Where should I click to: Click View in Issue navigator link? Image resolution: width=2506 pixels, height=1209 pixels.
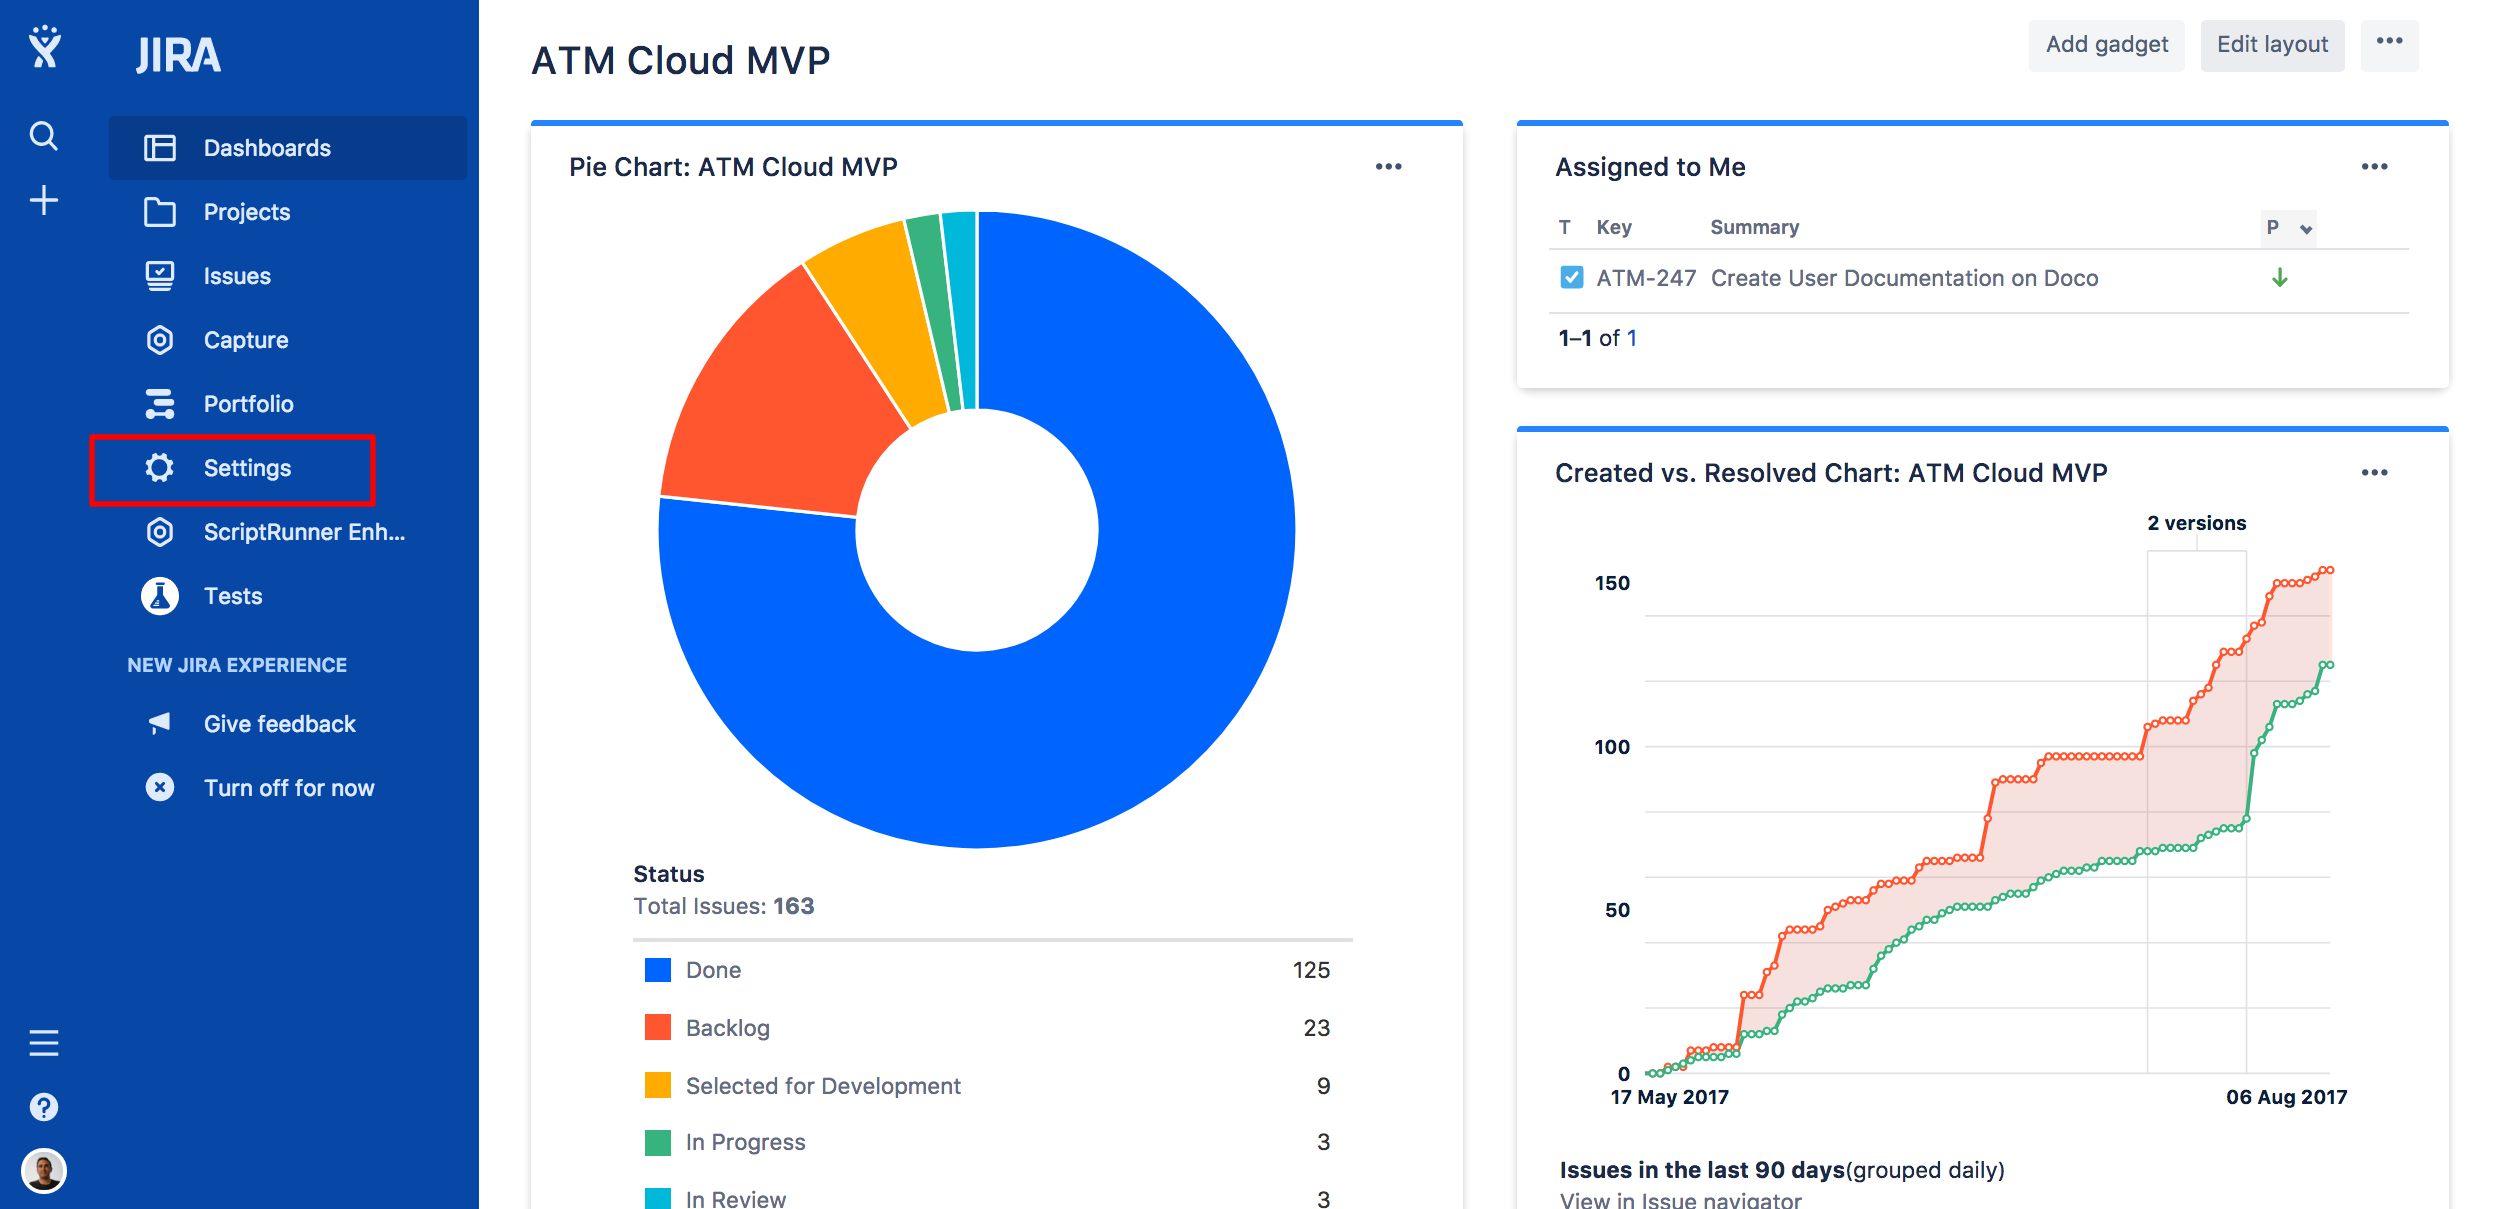1680,1199
